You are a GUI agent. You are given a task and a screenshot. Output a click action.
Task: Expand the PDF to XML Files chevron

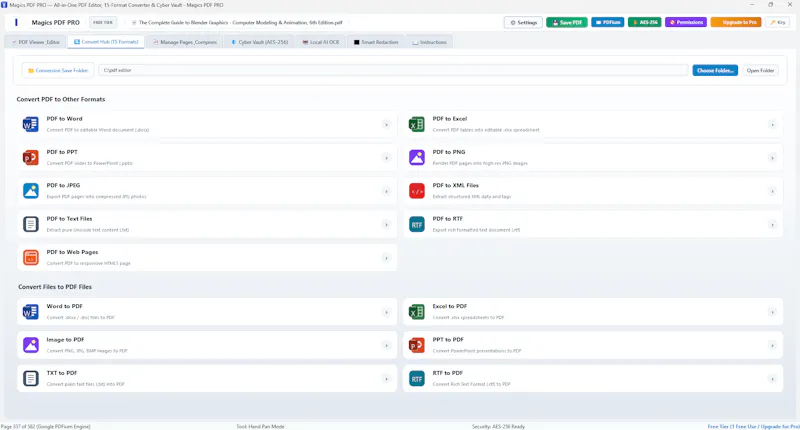(772, 191)
